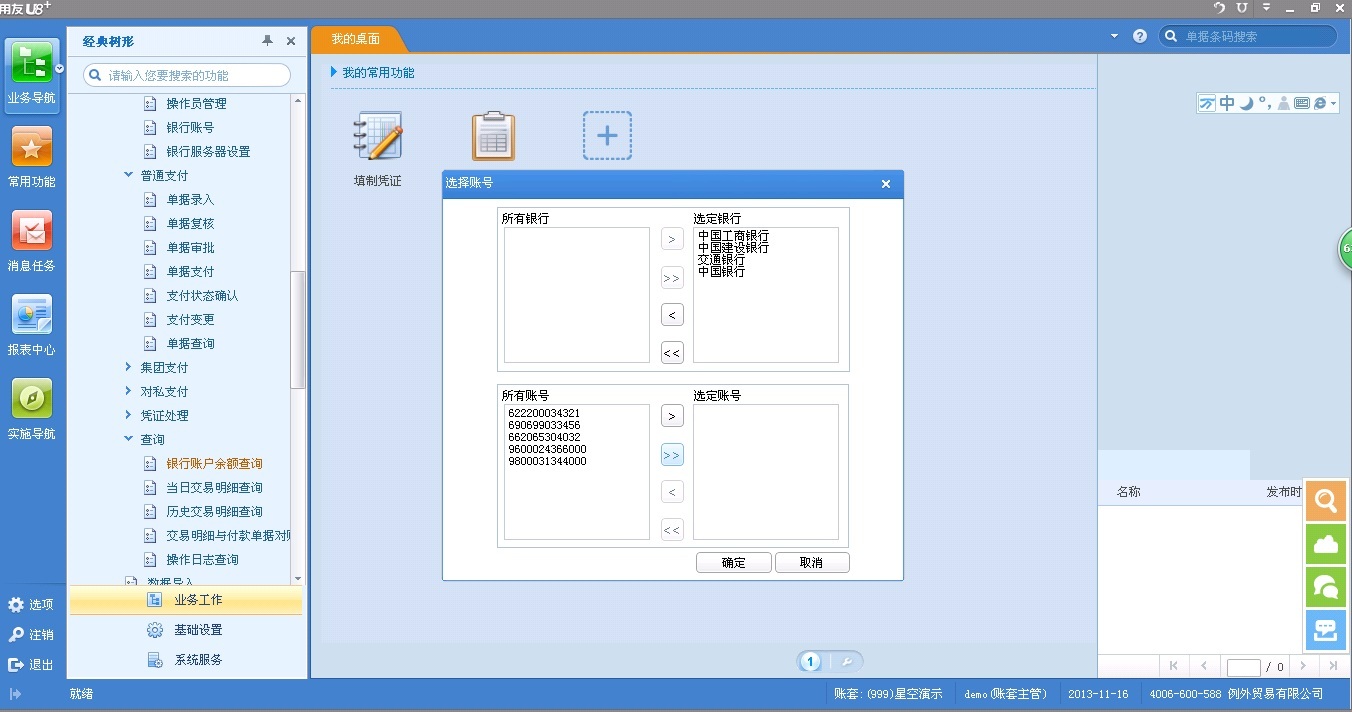Switch to the 我的桌面 tab
Image resolution: width=1352 pixels, height=712 pixels.
(x=356, y=39)
